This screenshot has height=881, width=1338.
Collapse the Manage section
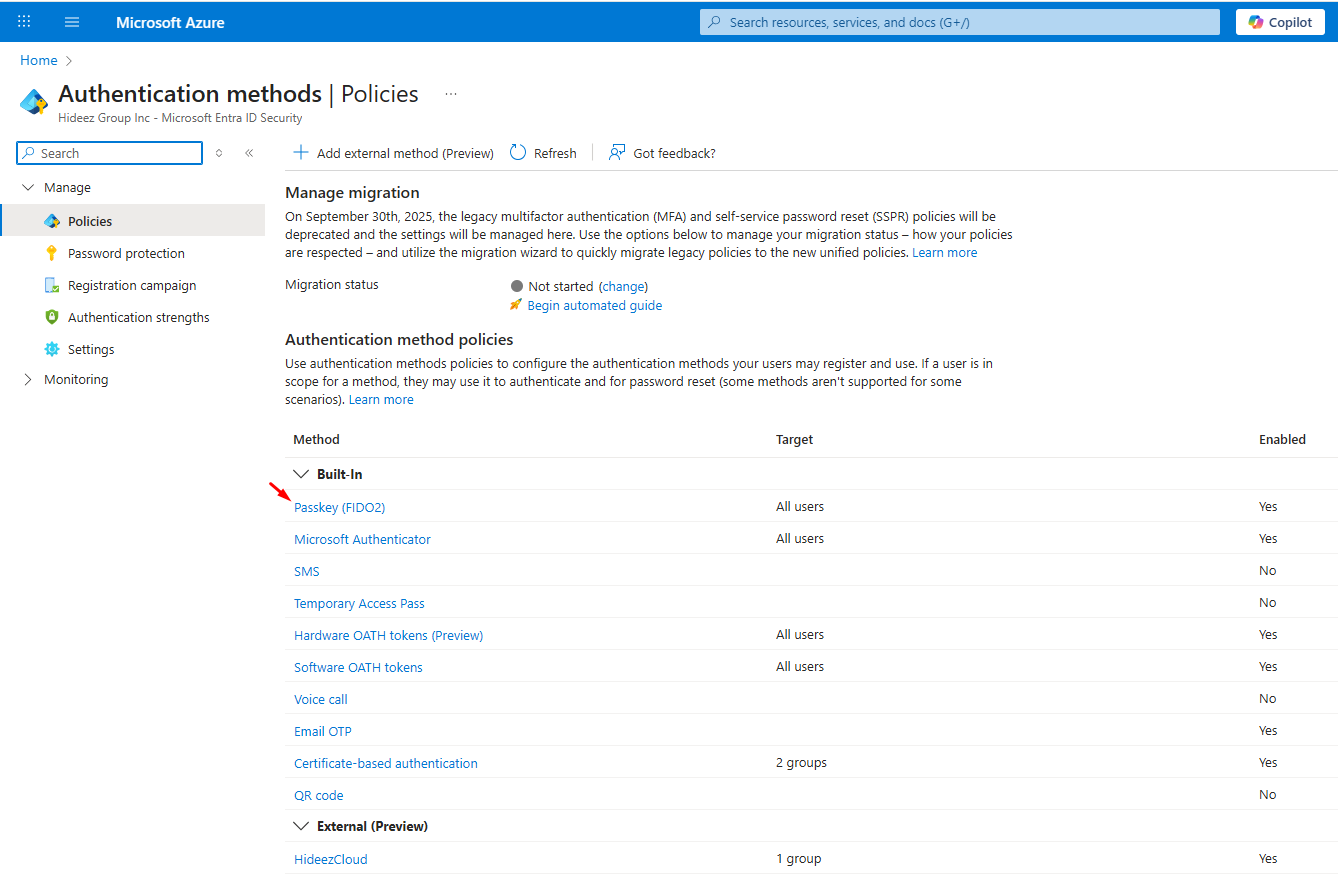point(28,188)
